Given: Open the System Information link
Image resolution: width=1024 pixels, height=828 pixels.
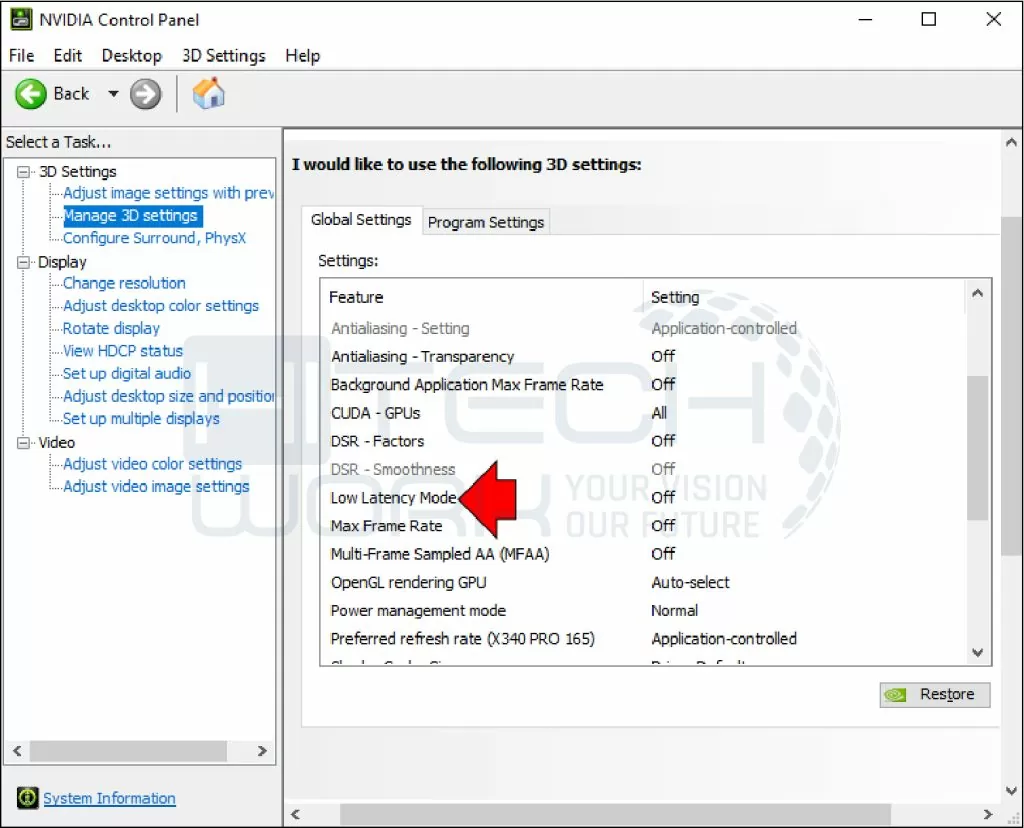Looking at the screenshot, I should pos(109,798).
